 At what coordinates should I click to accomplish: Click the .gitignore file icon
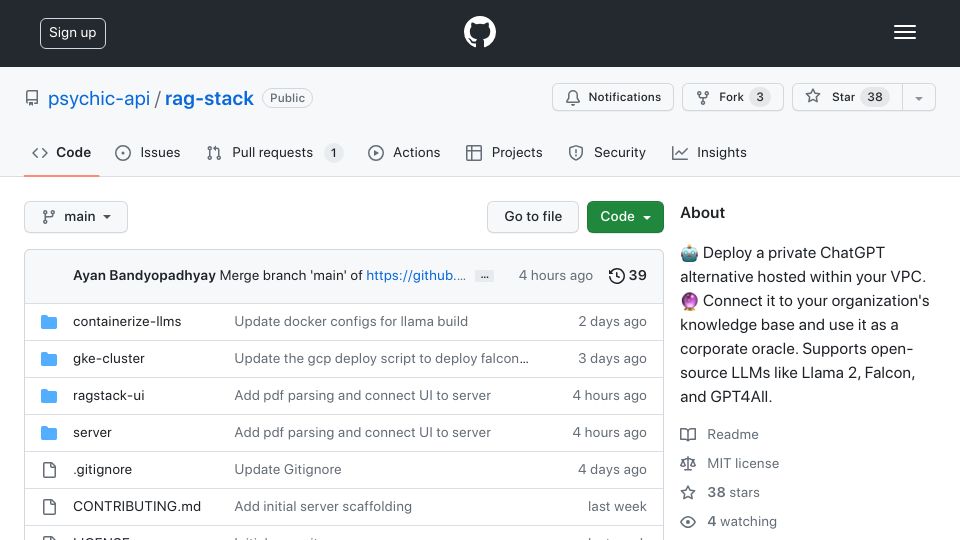49,470
